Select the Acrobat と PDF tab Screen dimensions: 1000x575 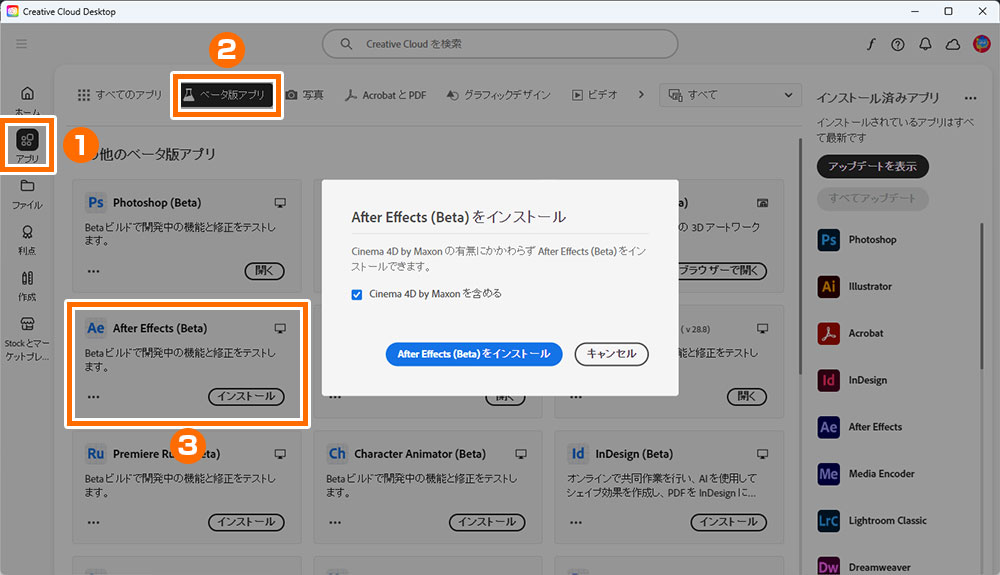tap(386, 95)
